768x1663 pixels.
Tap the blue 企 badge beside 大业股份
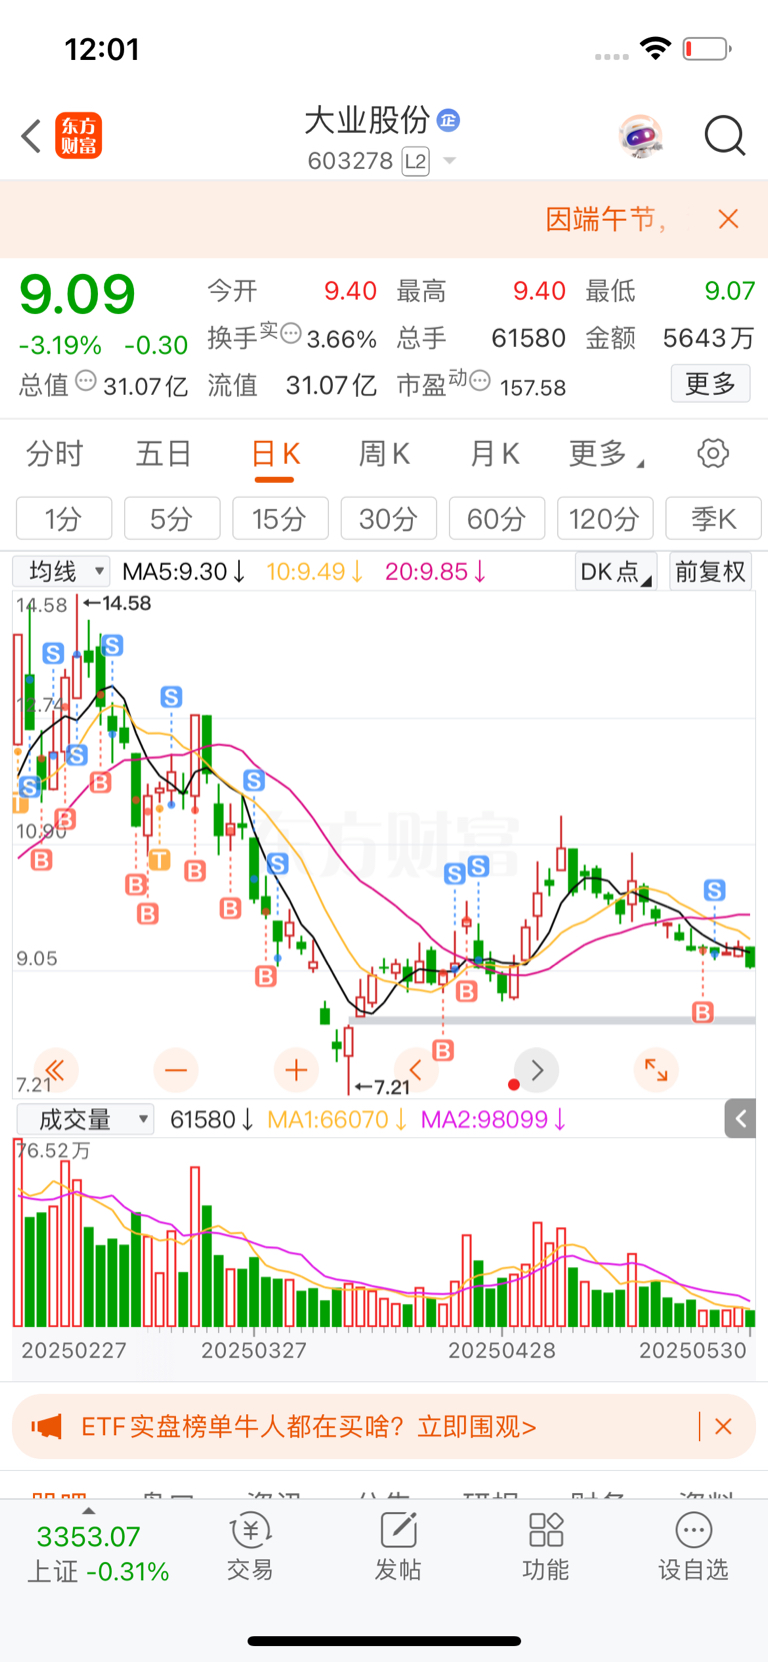point(448,120)
